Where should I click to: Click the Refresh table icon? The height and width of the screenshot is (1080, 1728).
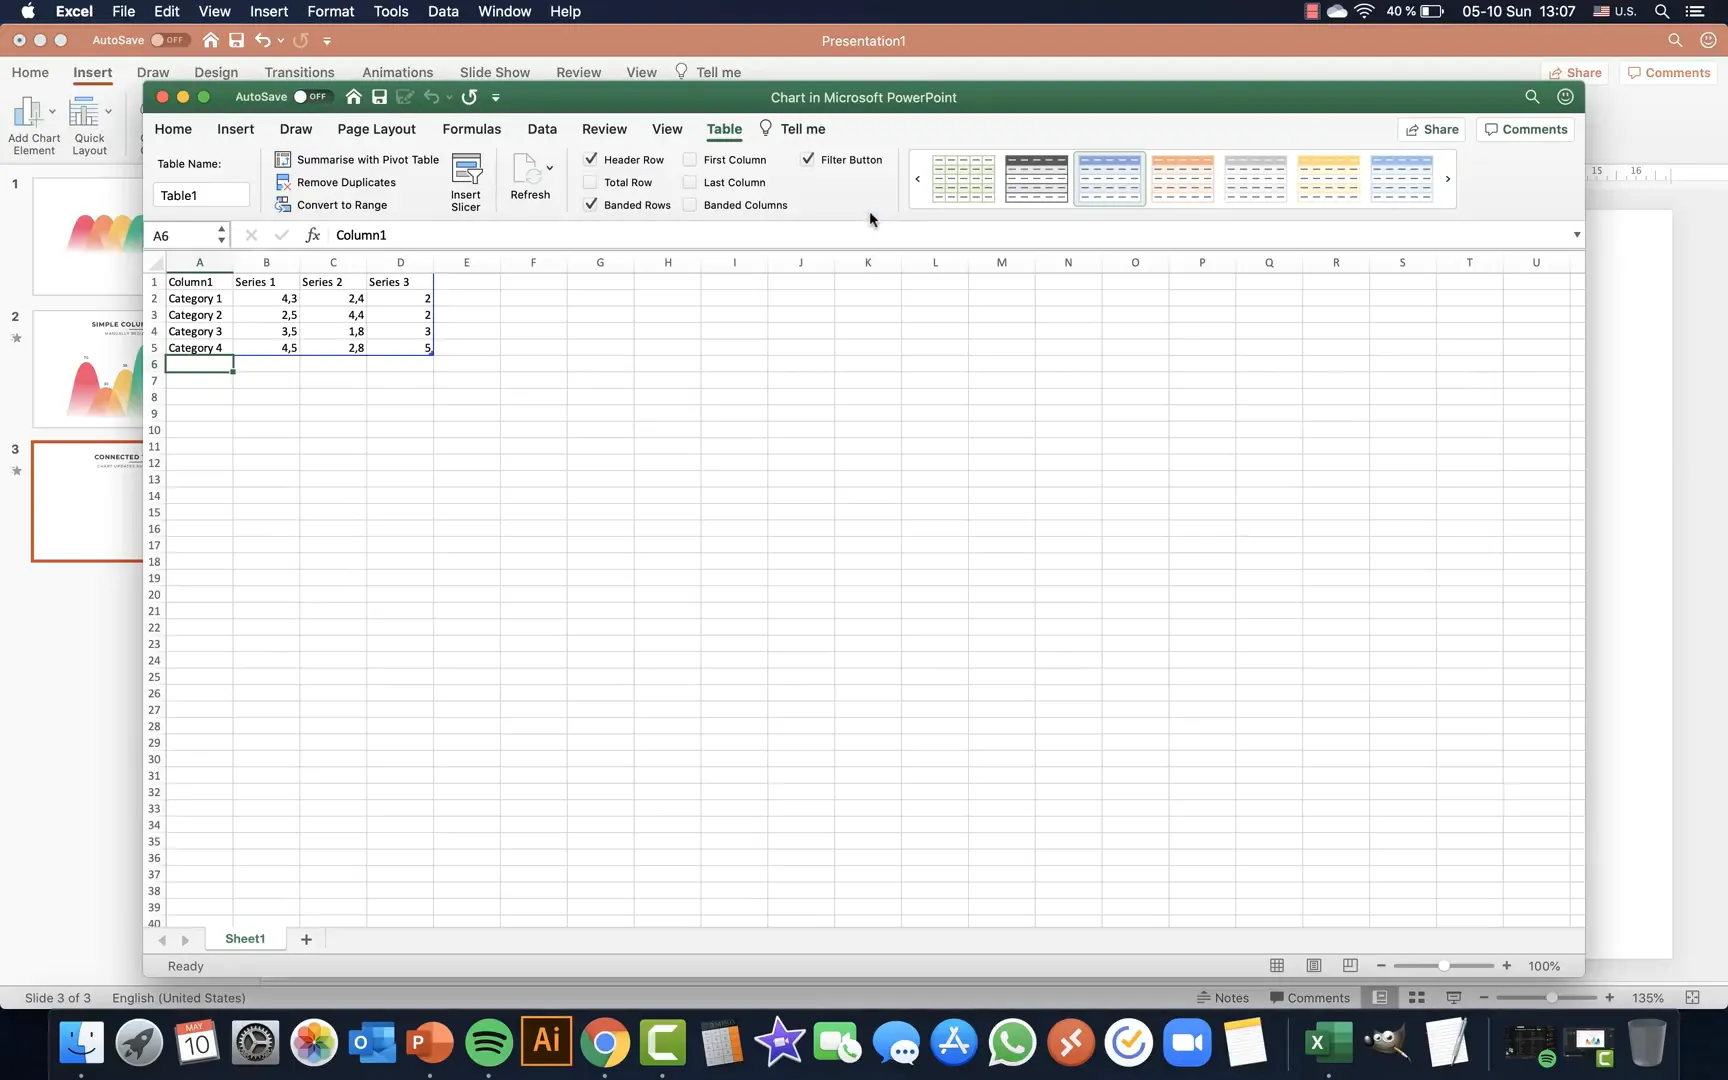(527, 168)
